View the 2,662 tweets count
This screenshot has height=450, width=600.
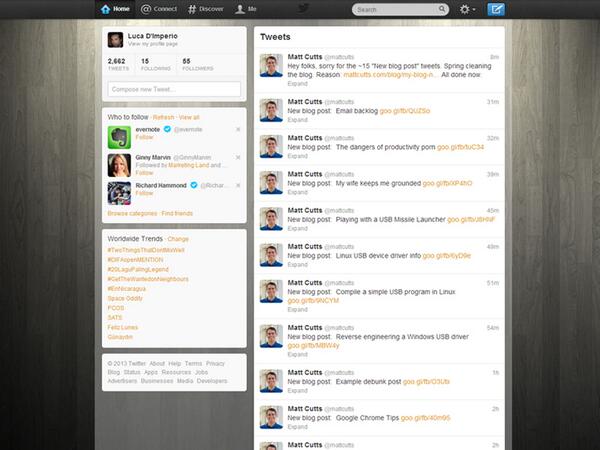tap(118, 64)
